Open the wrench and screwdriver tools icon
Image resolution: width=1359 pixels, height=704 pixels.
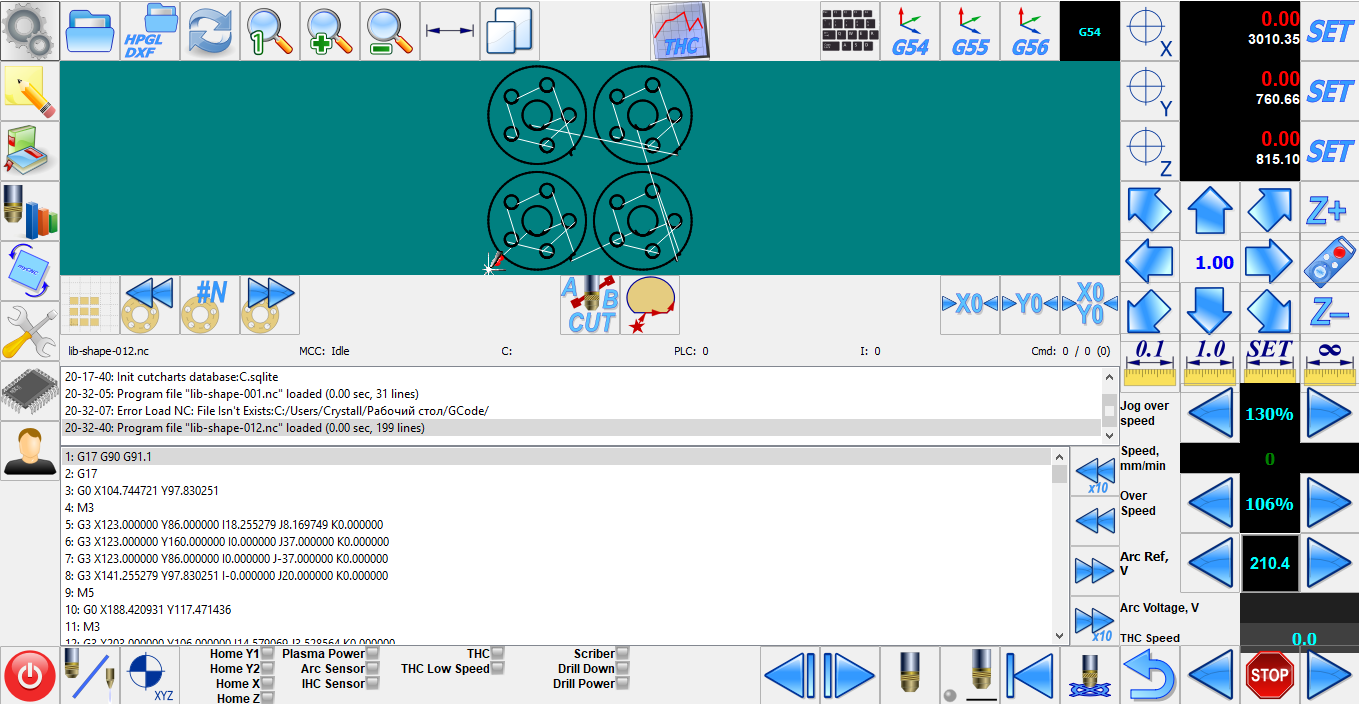pyautogui.click(x=30, y=331)
